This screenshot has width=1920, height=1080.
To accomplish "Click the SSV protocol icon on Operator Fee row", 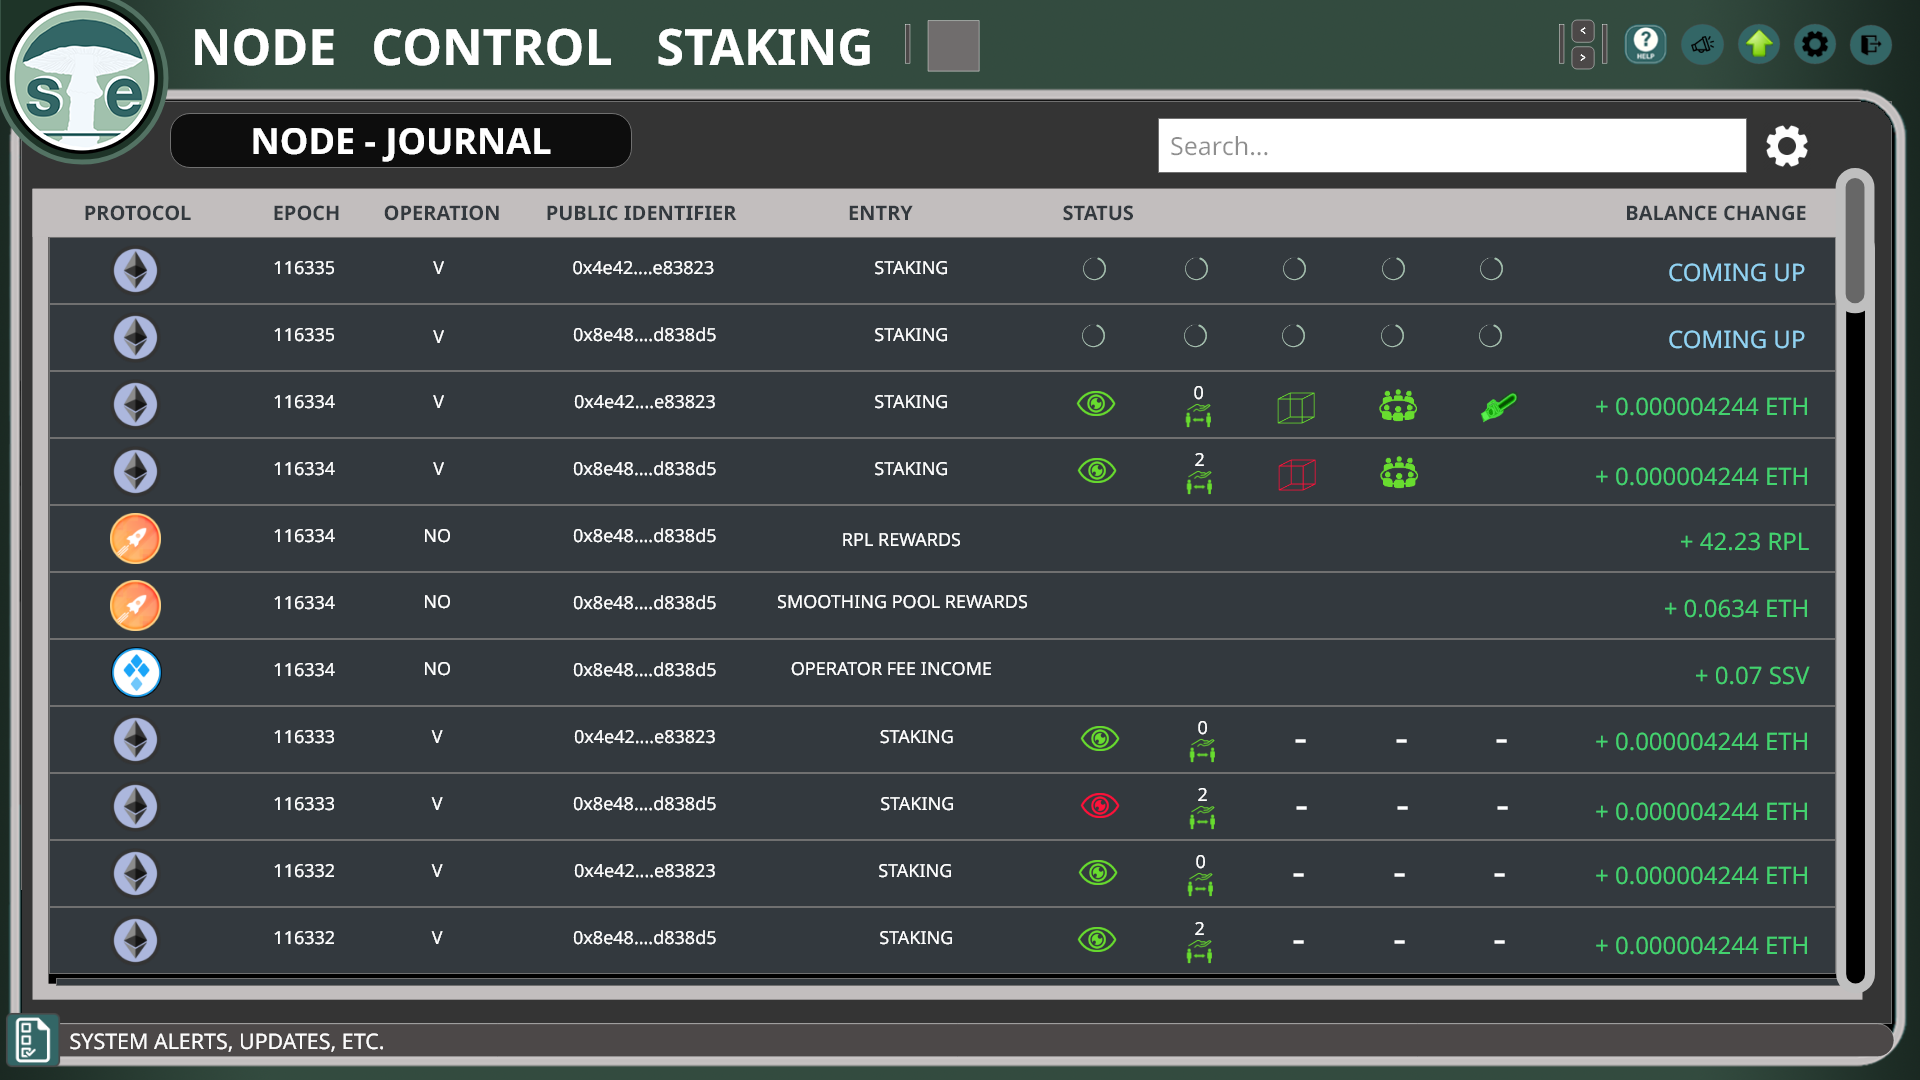I will [136, 672].
